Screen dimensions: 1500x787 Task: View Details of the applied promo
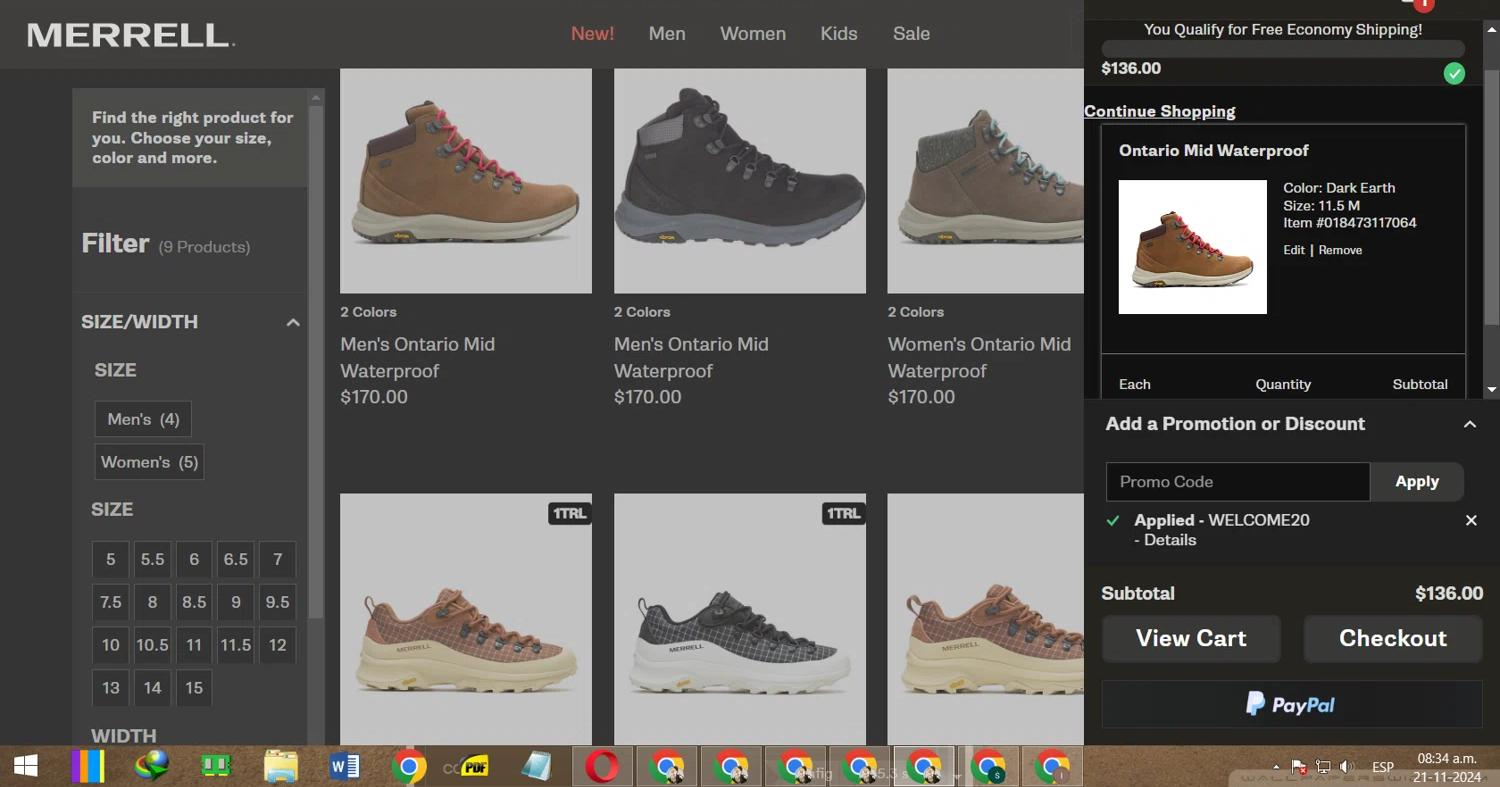pos(1170,540)
